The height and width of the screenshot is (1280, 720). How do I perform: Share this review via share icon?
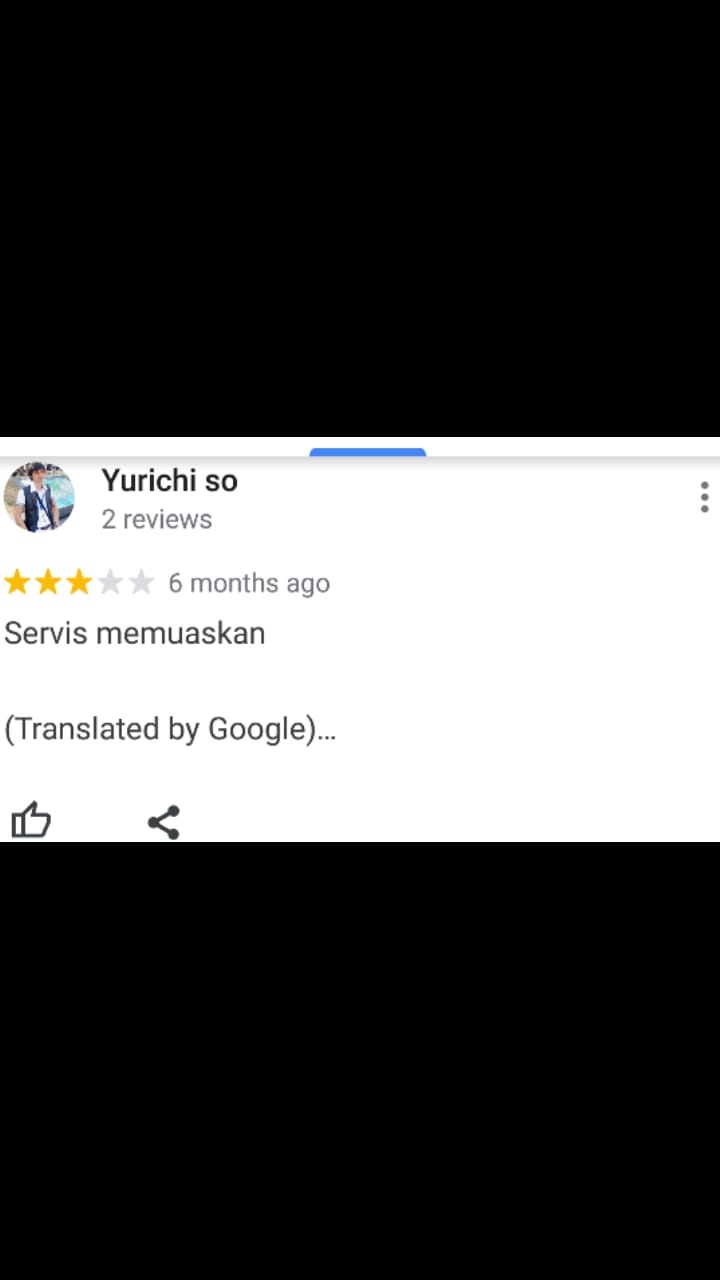(164, 822)
